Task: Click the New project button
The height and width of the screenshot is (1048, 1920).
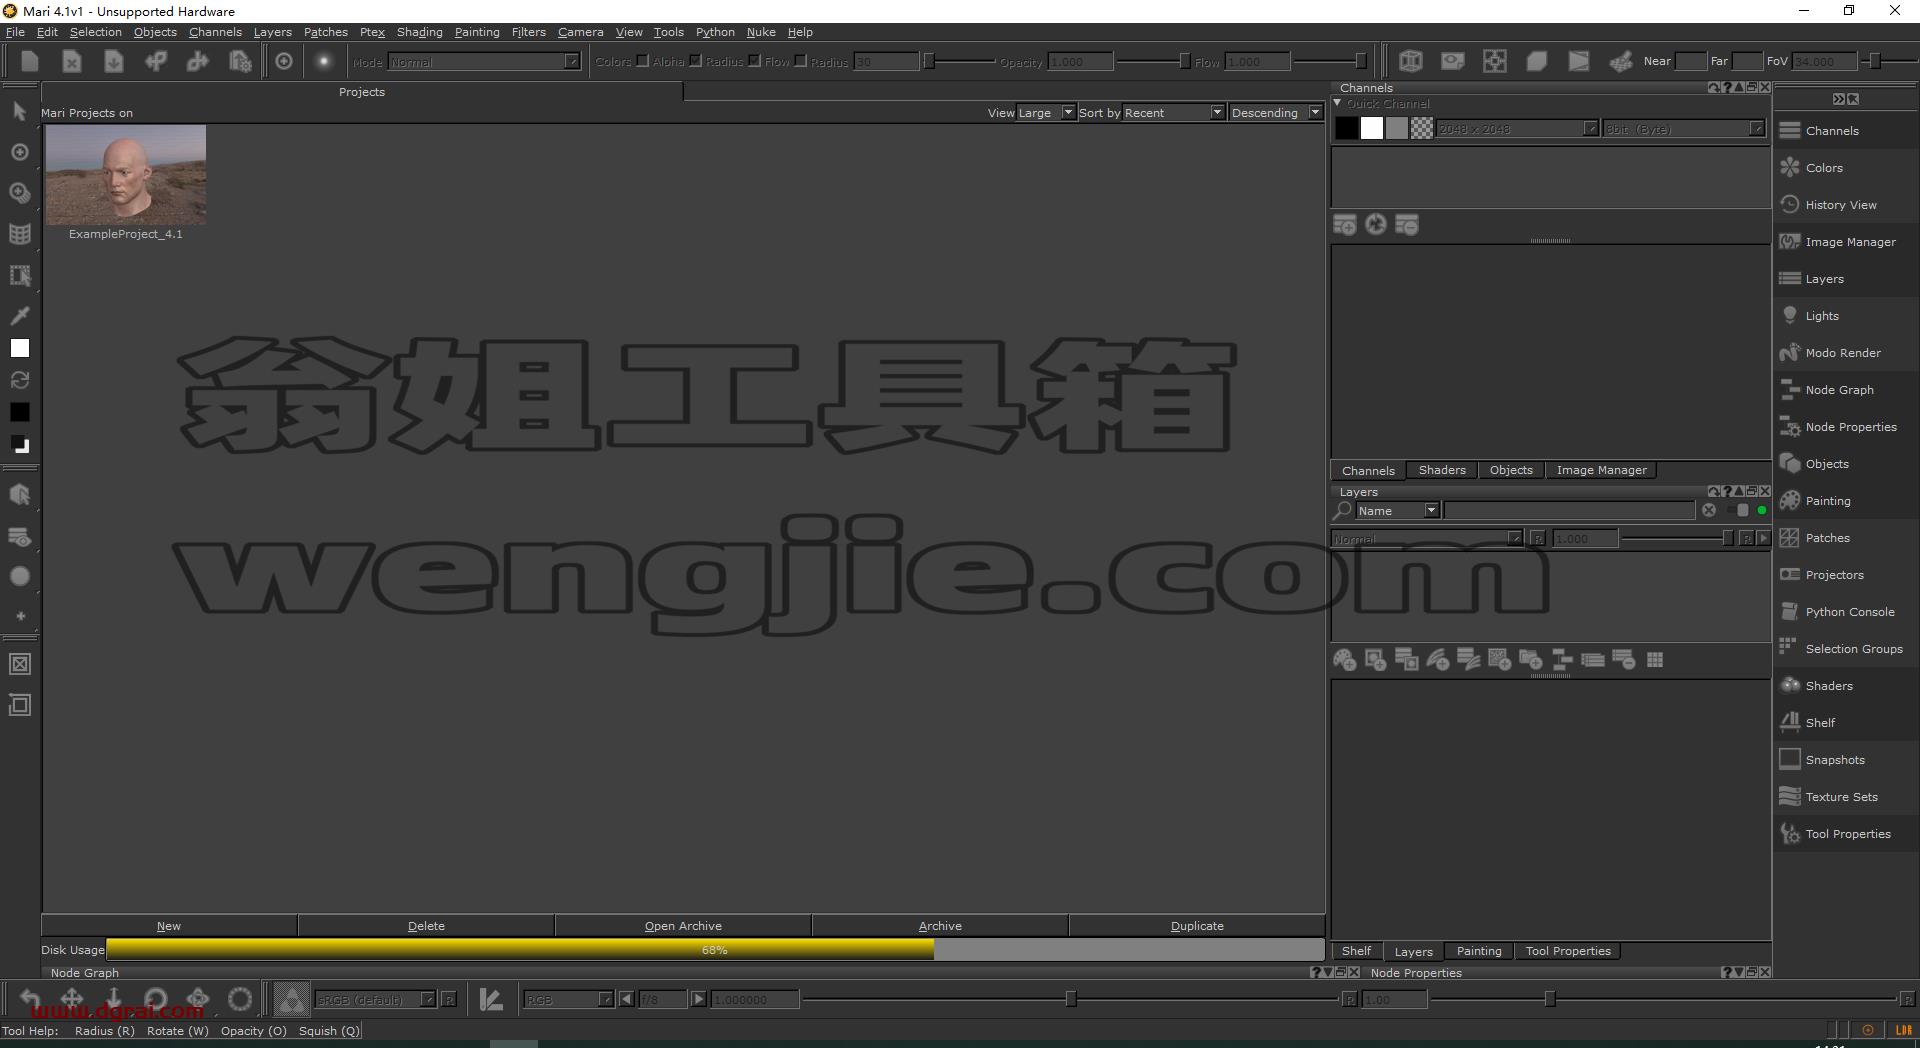Action: point(169,926)
